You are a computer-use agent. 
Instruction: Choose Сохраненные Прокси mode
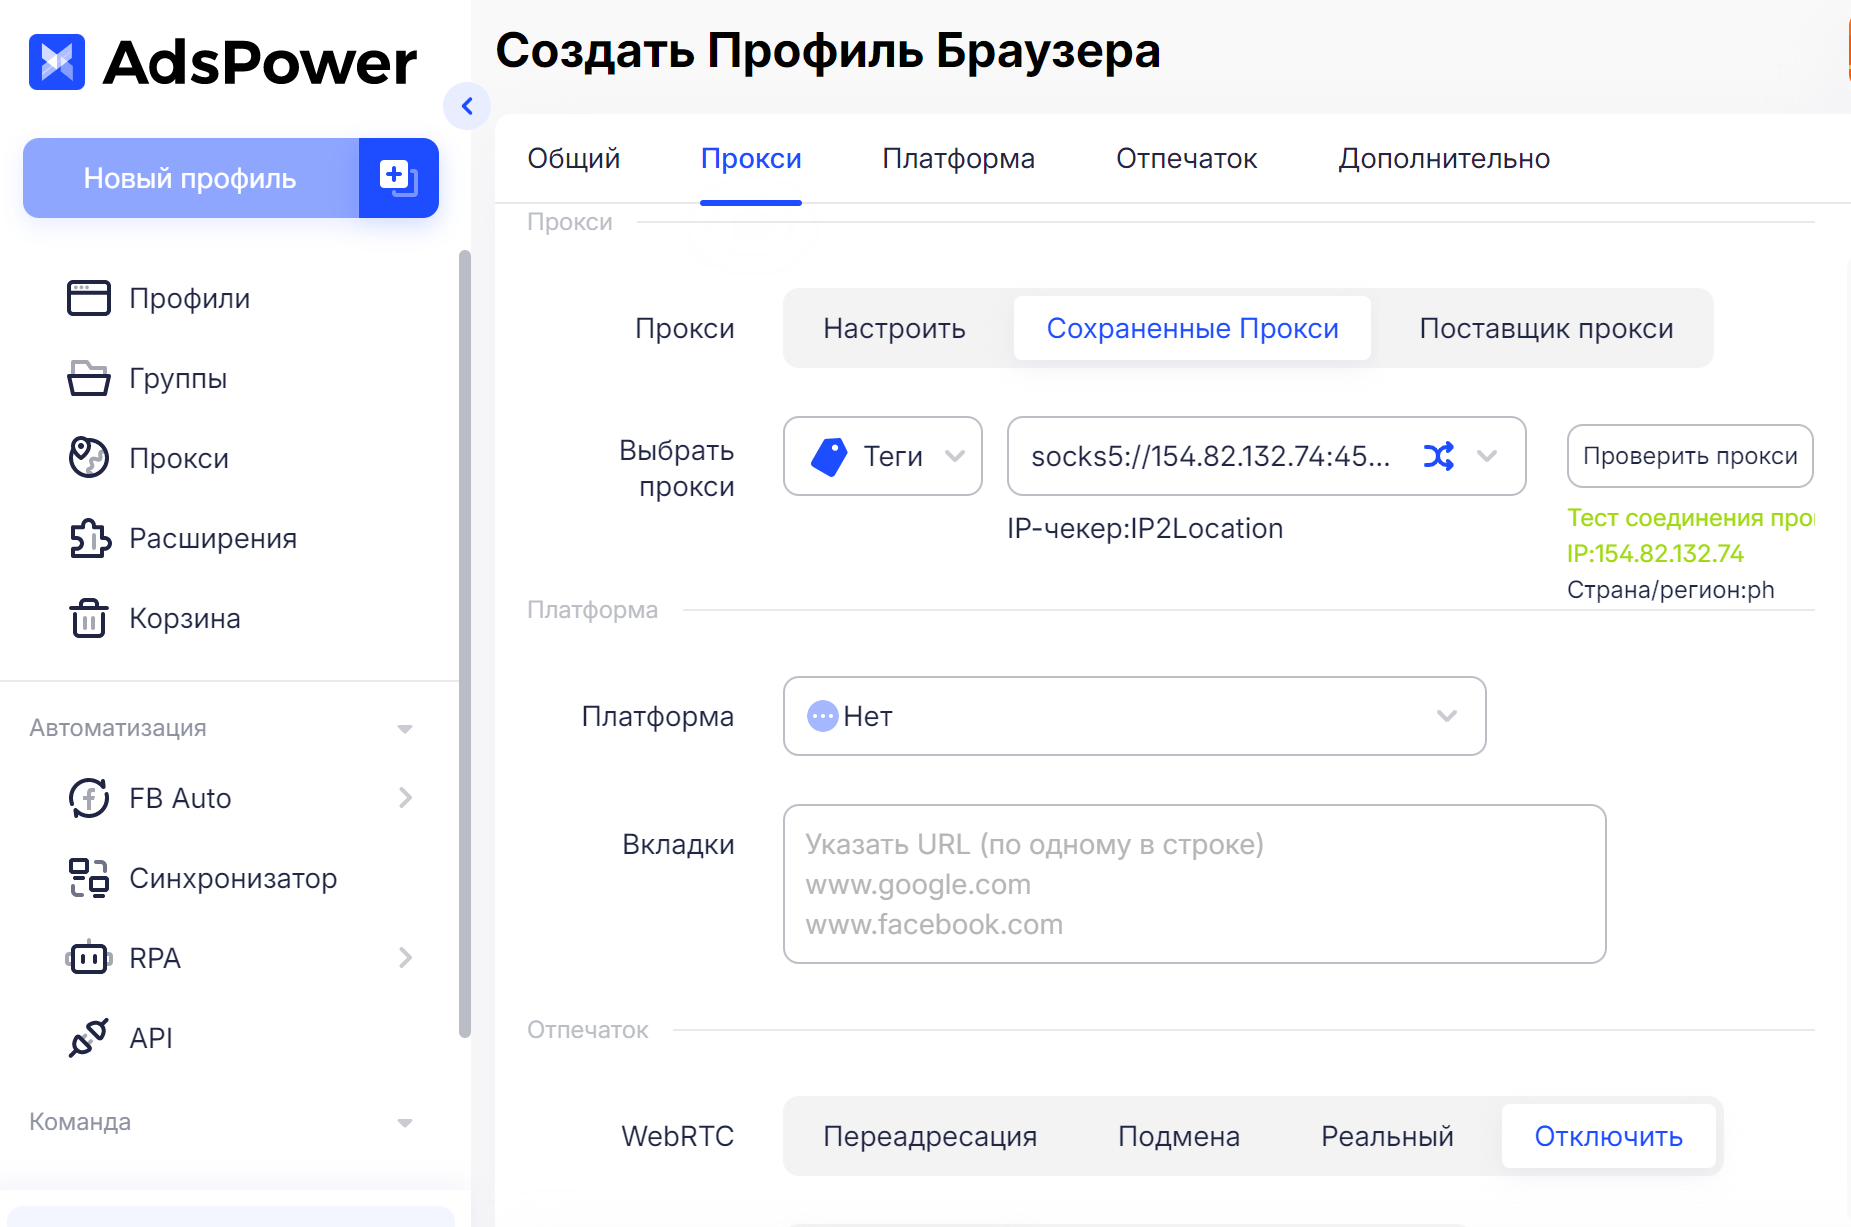coord(1192,328)
